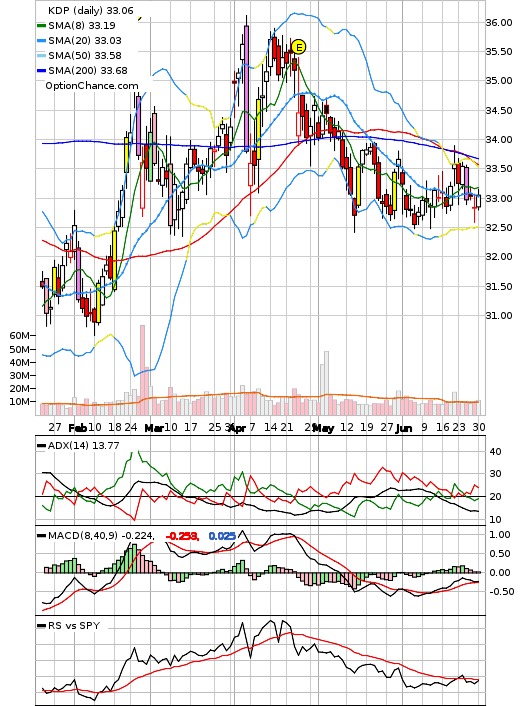Click the 32.50 price axis label

499,228
